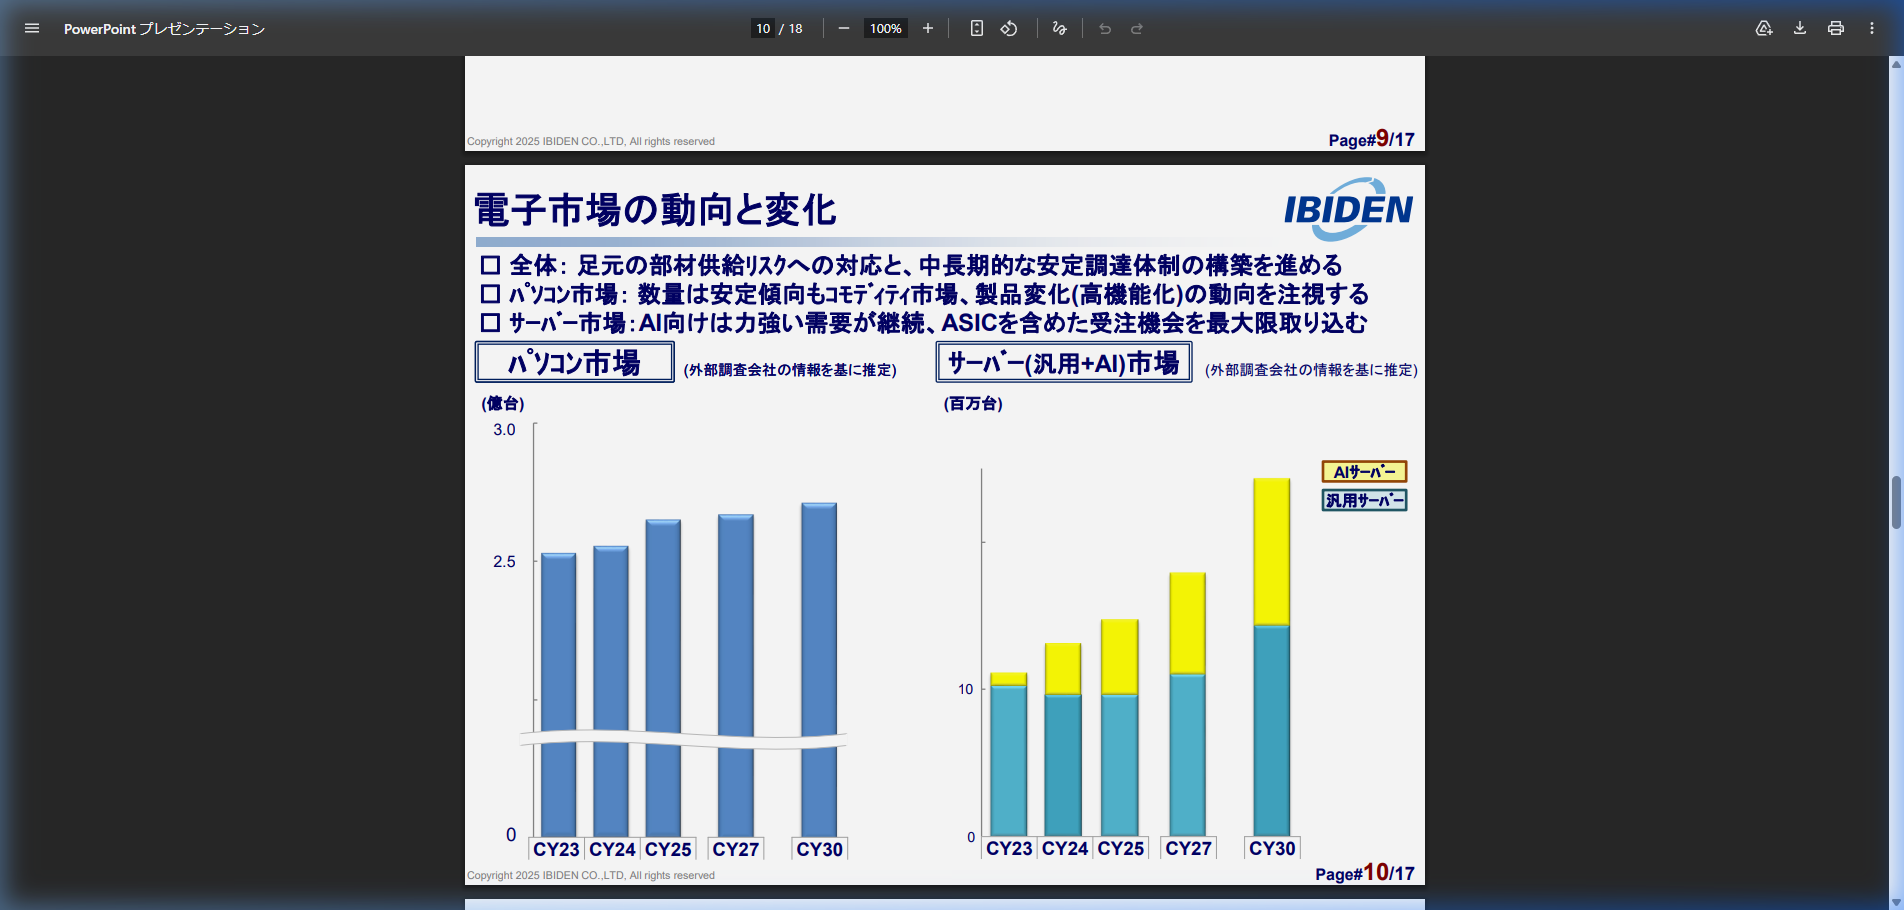This screenshot has width=1904, height=910.
Task: Print the presentation
Action: tap(1836, 28)
